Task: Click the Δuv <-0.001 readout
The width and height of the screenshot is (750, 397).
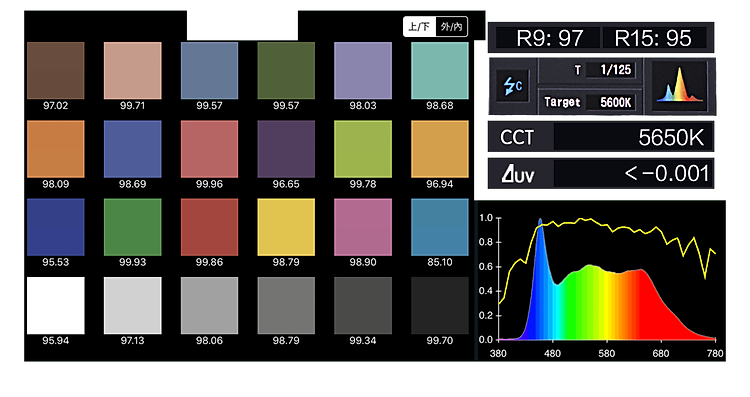Action: coord(601,173)
